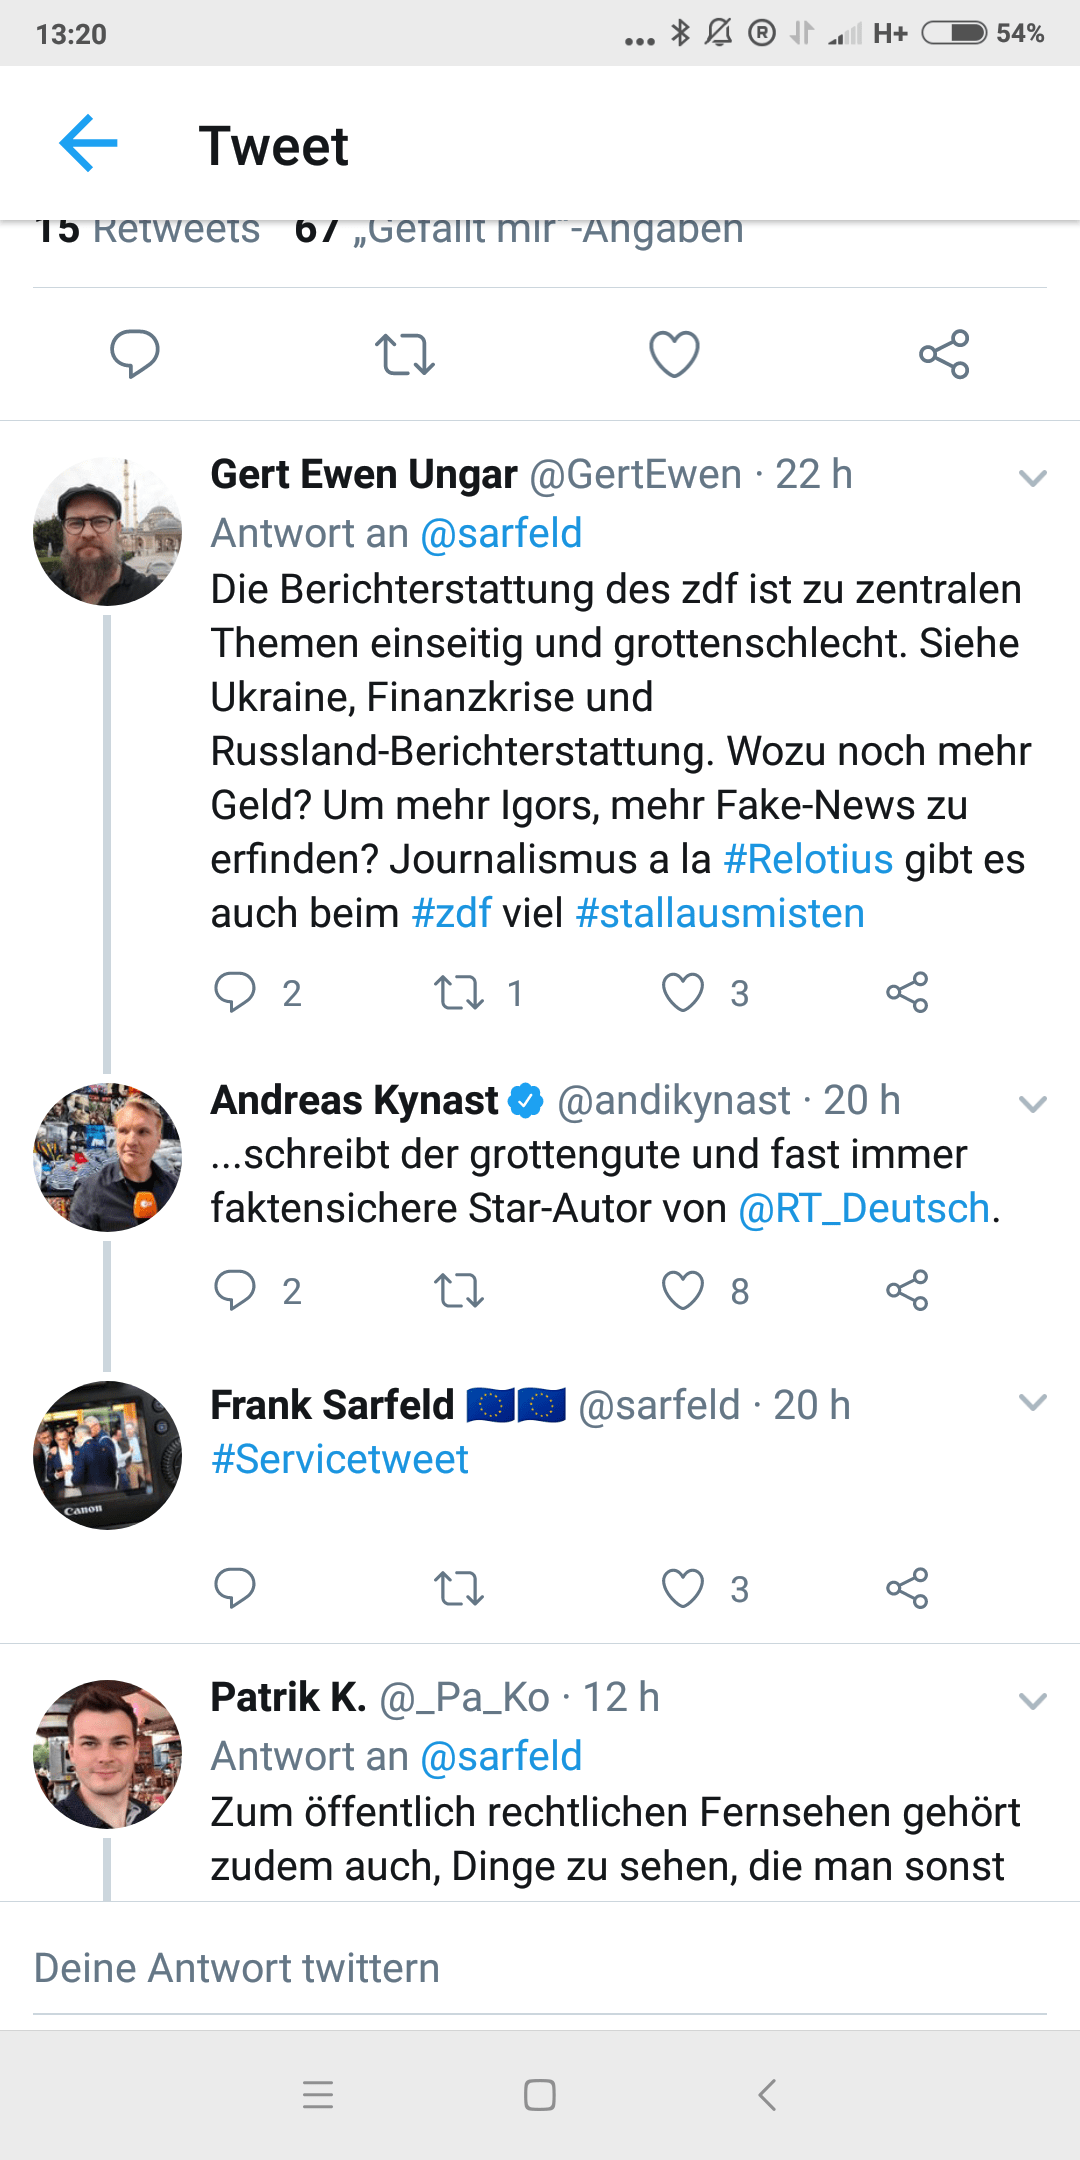Open options for Gert Ewen Ungar's tweet

point(1032,478)
